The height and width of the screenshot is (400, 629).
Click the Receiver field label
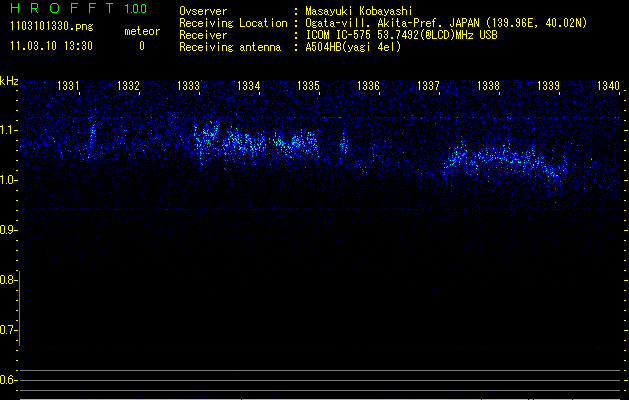point(203,35)
